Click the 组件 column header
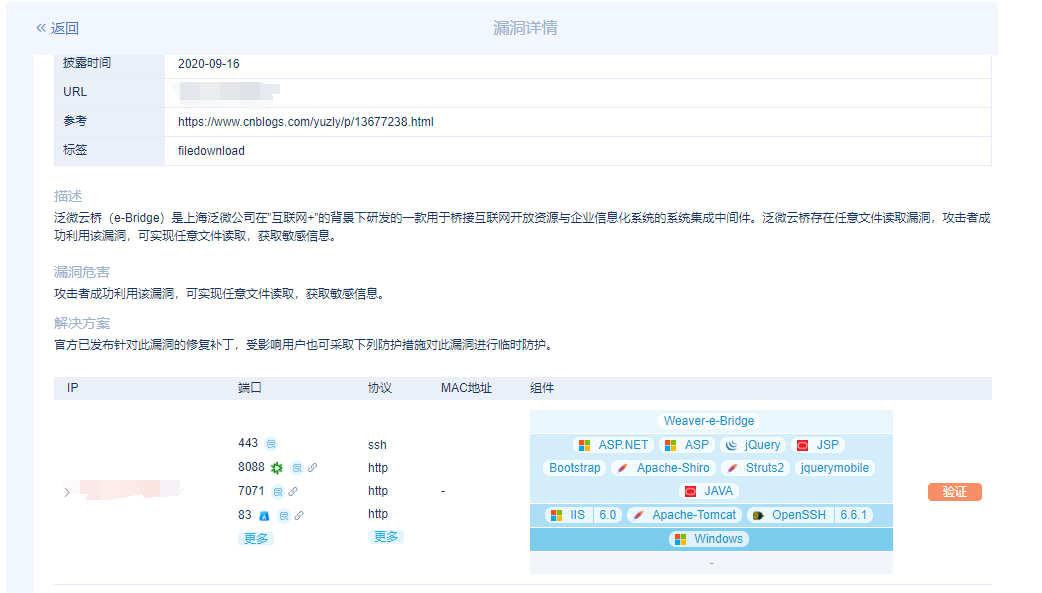Viewport: 1042px width, 593px height. (542, 388)
